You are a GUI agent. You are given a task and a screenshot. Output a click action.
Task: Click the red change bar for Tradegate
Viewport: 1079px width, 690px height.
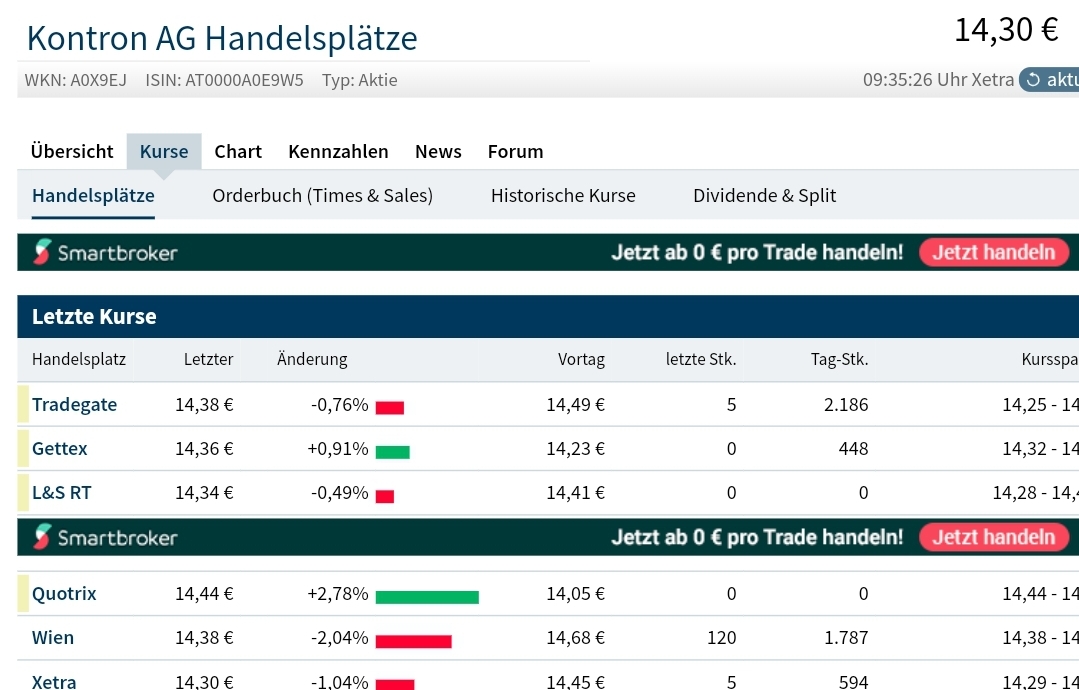click(391, 406)
